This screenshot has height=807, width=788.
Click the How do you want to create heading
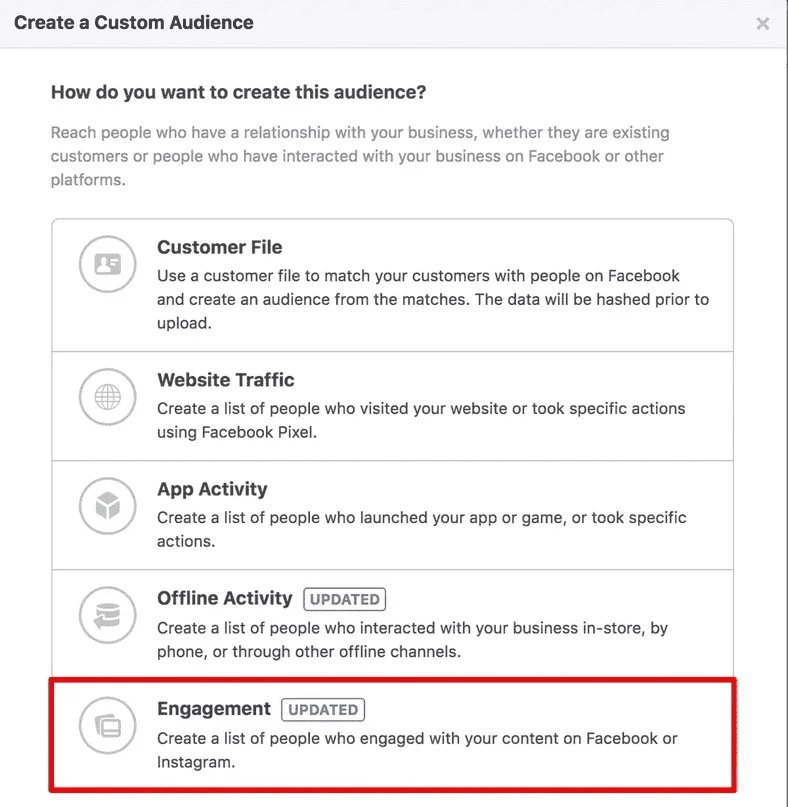point(238,92)
